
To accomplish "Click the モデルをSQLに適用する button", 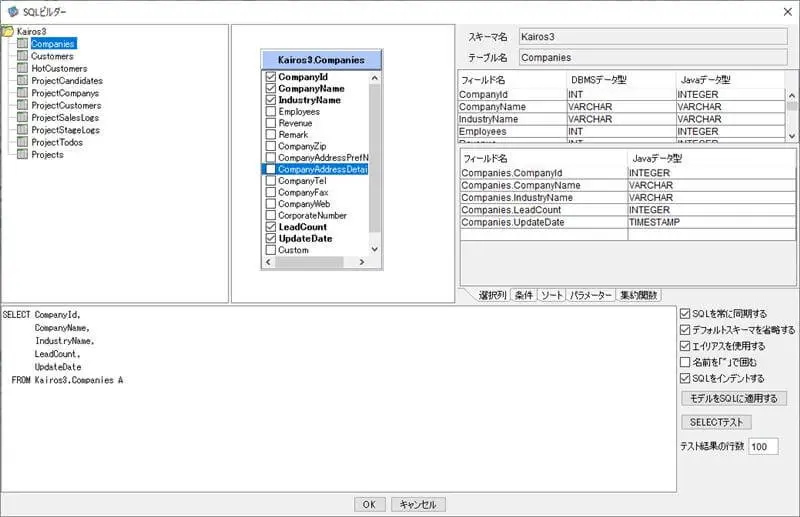I will click(734, 398).
